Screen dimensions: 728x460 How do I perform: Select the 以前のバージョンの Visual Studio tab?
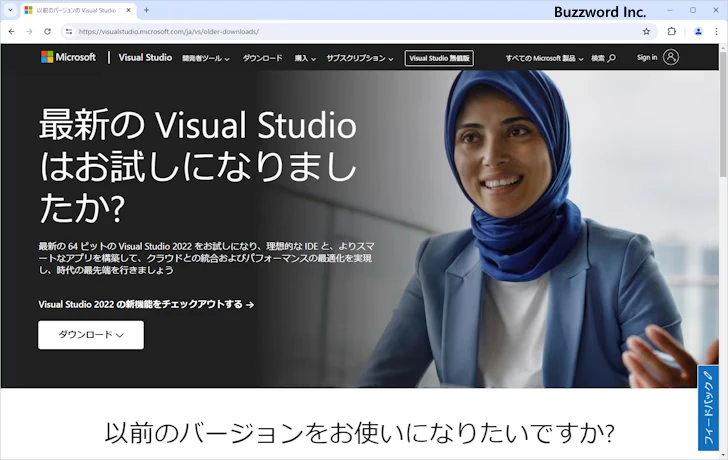pos(78,10)
